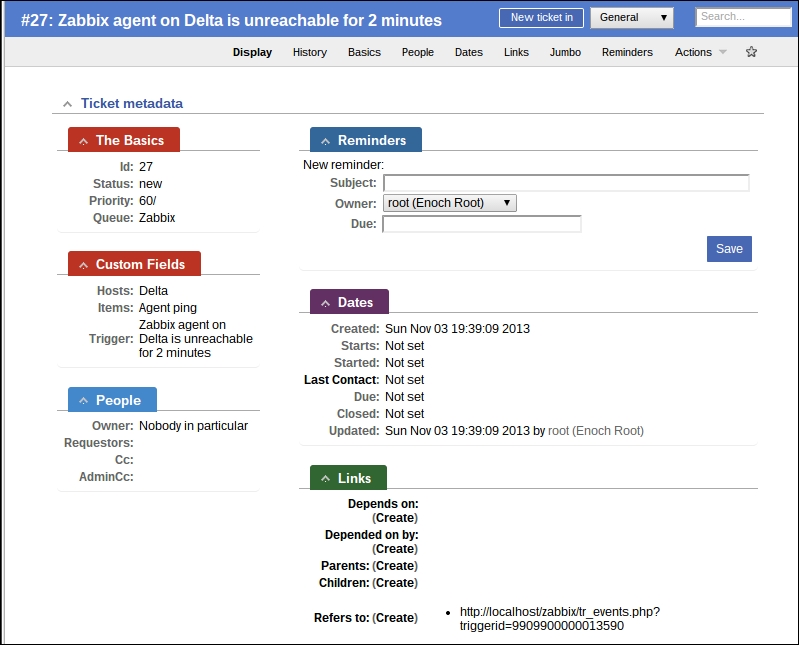
Task: Expand the Actions menu
Action: (x=700, y=52)
